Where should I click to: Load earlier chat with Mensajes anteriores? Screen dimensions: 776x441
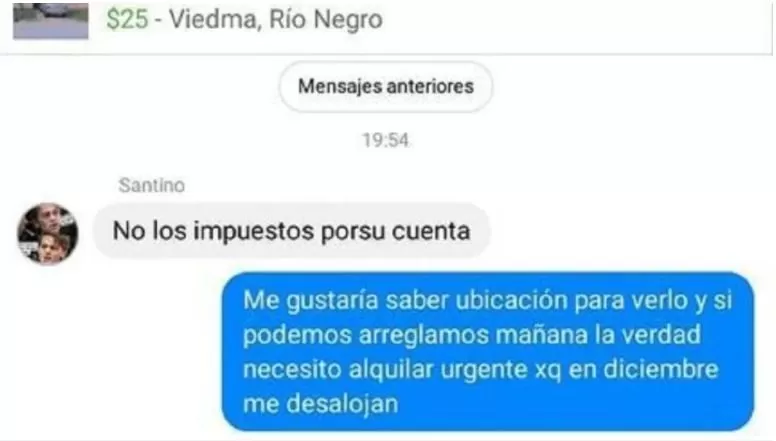[386, 87]
